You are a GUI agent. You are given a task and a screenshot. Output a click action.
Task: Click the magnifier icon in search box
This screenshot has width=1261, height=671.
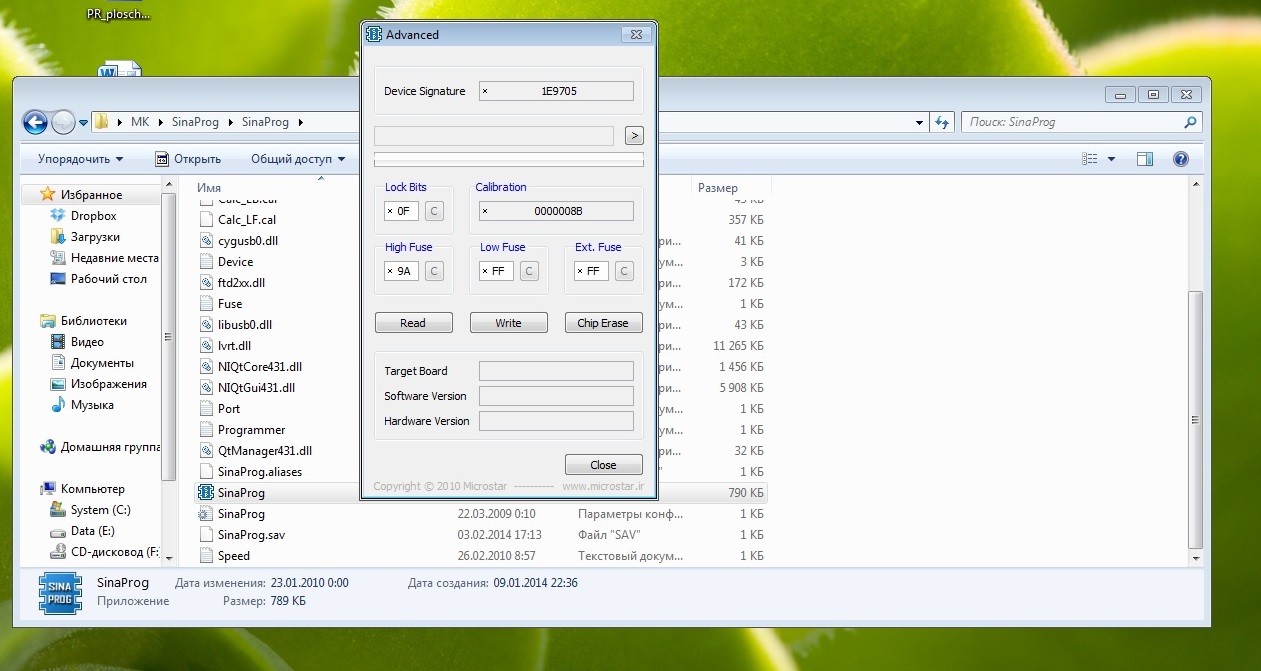point(1190,122)
